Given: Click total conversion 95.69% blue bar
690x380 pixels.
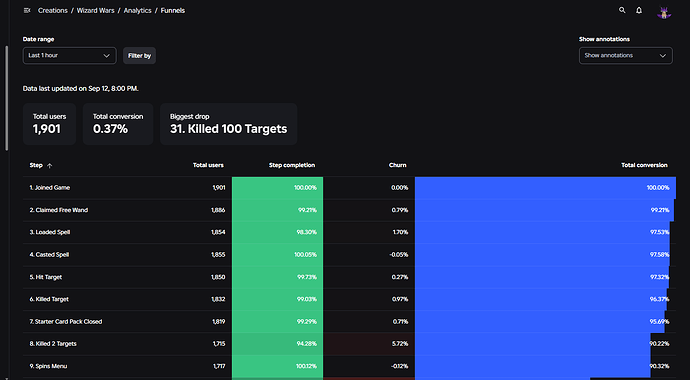Looking at the screenshot, I should (x=540, y=322).
